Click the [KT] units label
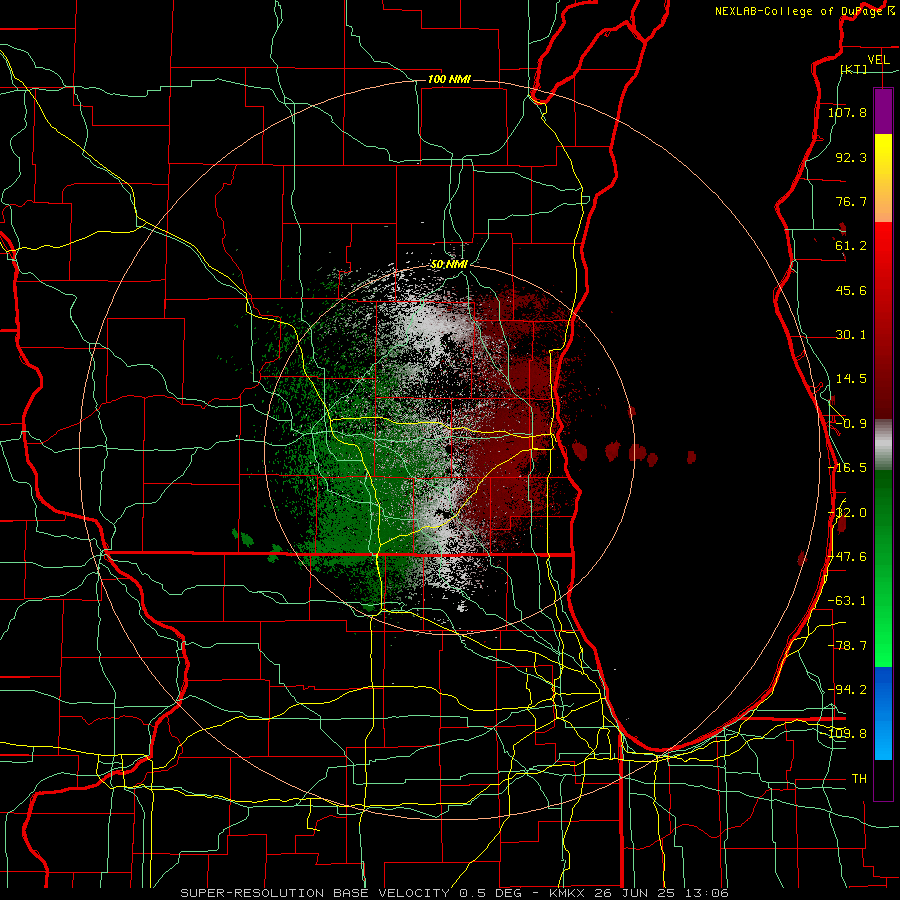The width and height of the screenshot is (900, 900). pos(854,69)
